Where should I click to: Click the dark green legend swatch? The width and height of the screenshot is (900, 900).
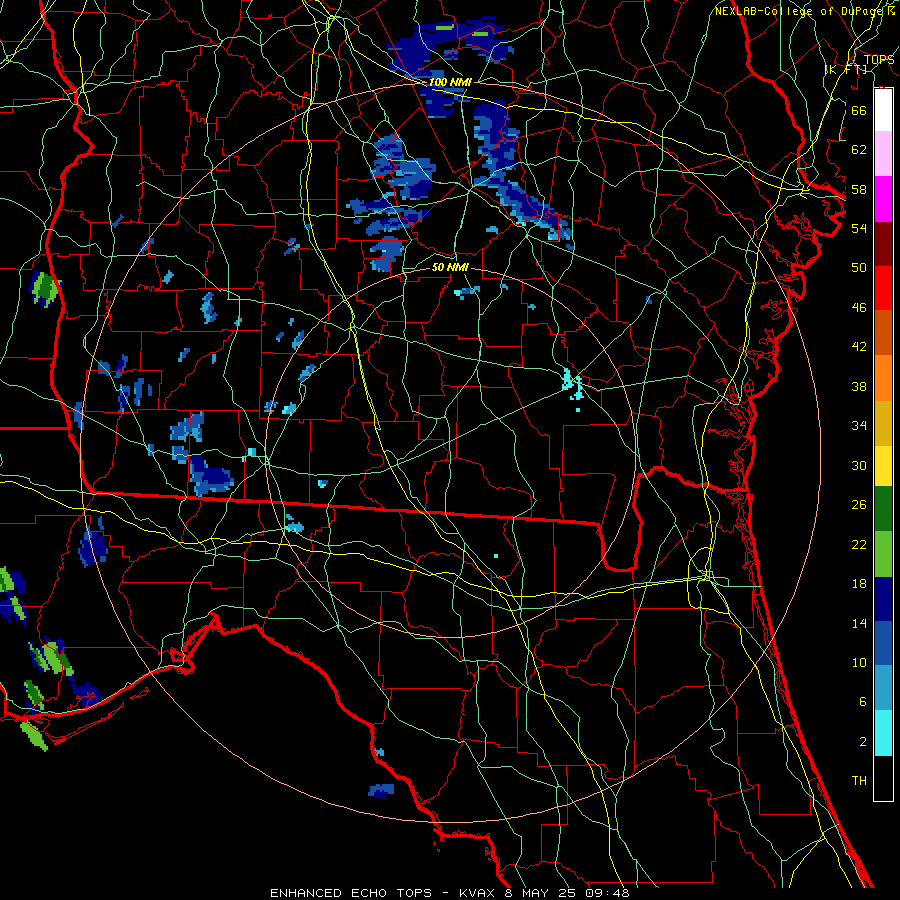(x=883, y=509)
